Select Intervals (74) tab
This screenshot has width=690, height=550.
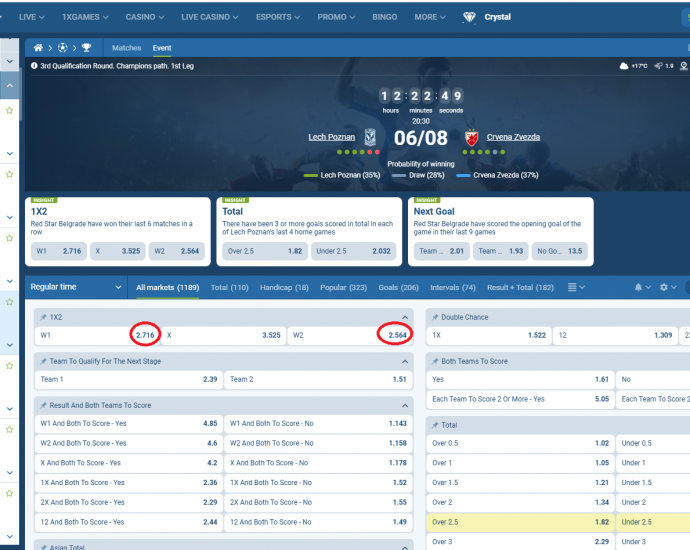453,287
